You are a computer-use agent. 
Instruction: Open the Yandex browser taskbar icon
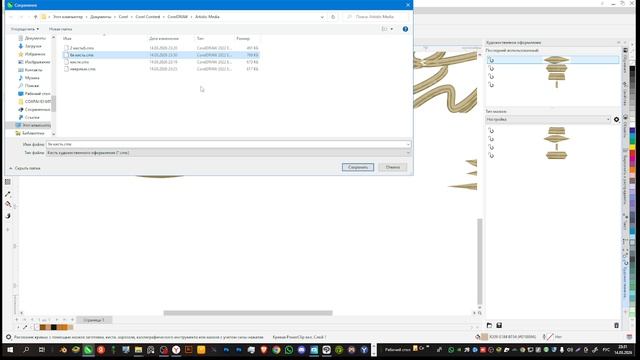click(x=176, y=350)
